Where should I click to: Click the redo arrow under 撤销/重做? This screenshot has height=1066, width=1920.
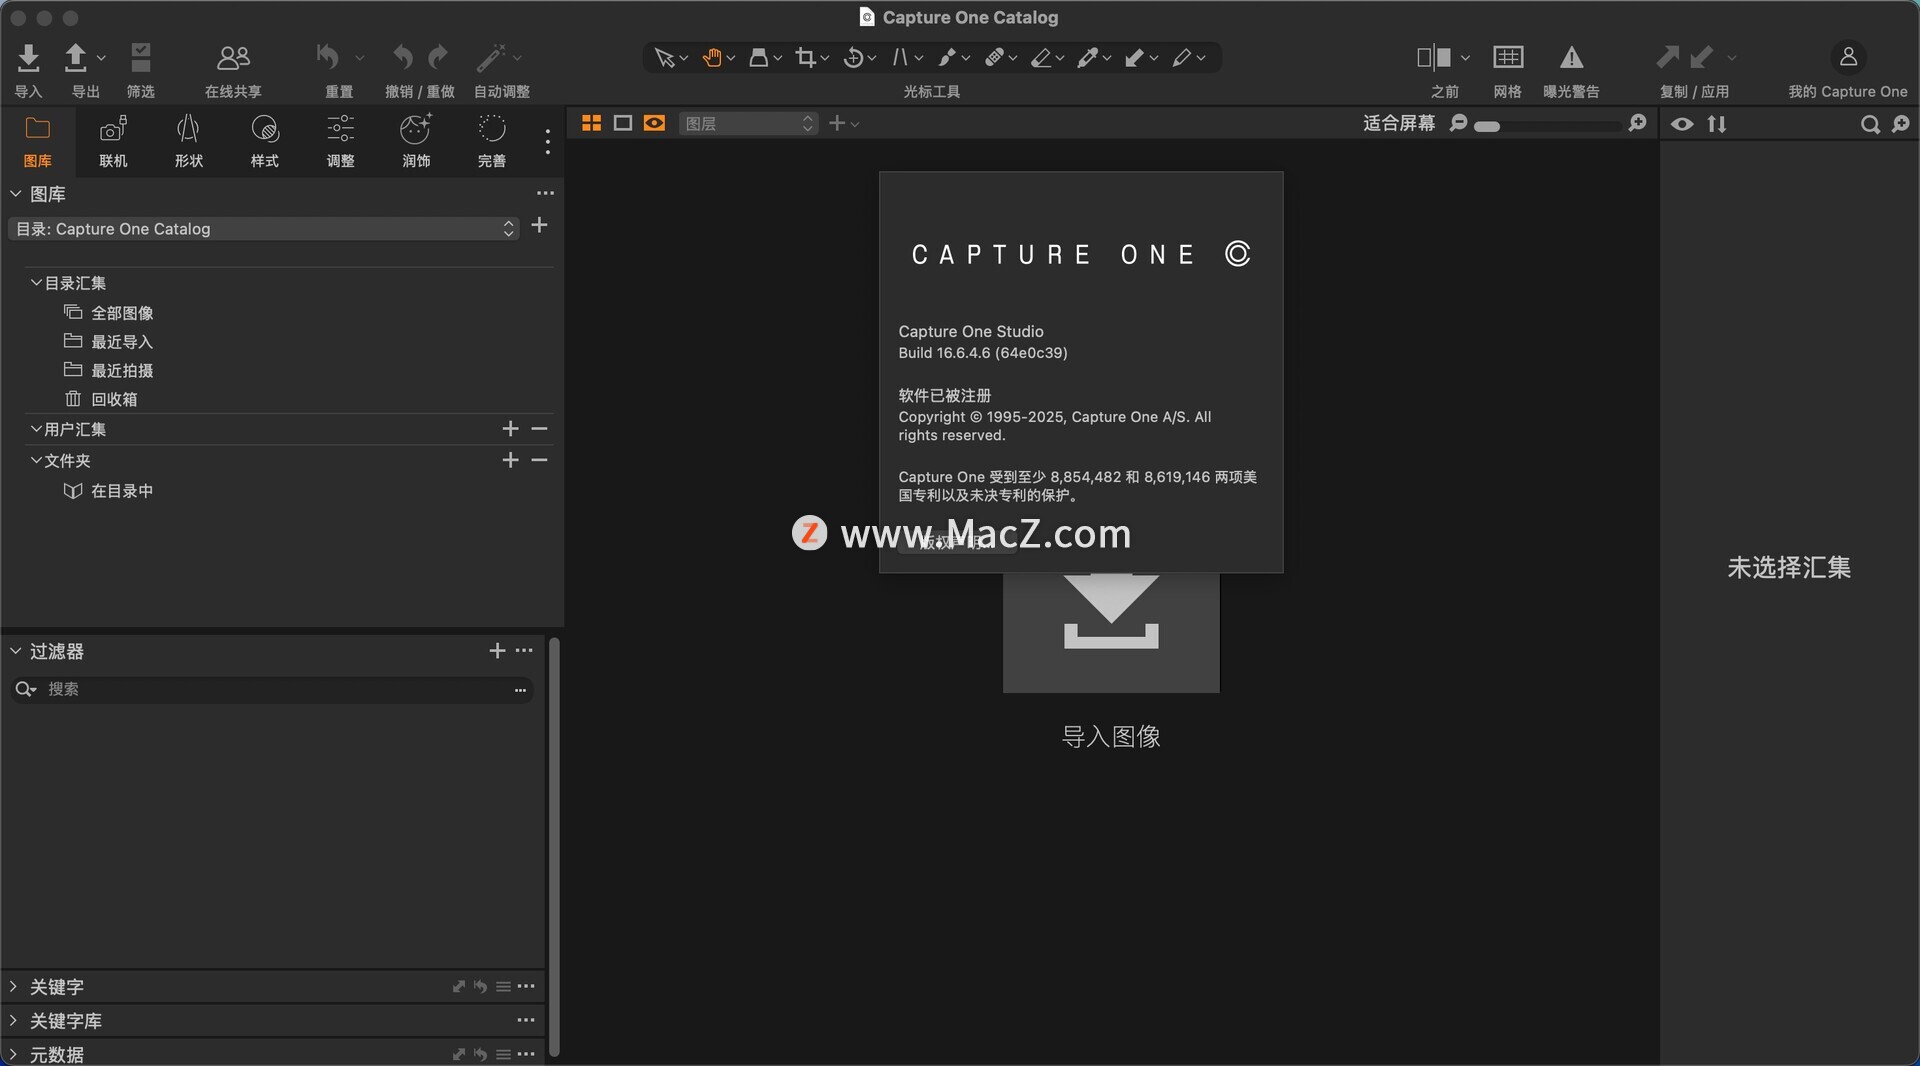(x=438, y=57)
